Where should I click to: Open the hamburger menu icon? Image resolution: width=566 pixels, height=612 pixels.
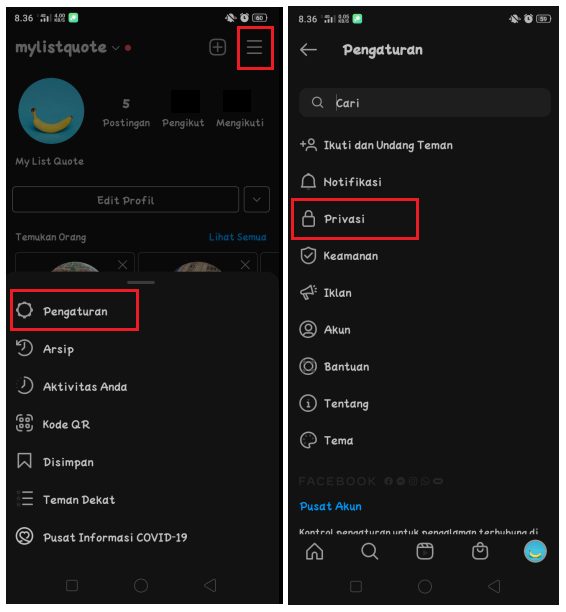(x=255, y=47)
